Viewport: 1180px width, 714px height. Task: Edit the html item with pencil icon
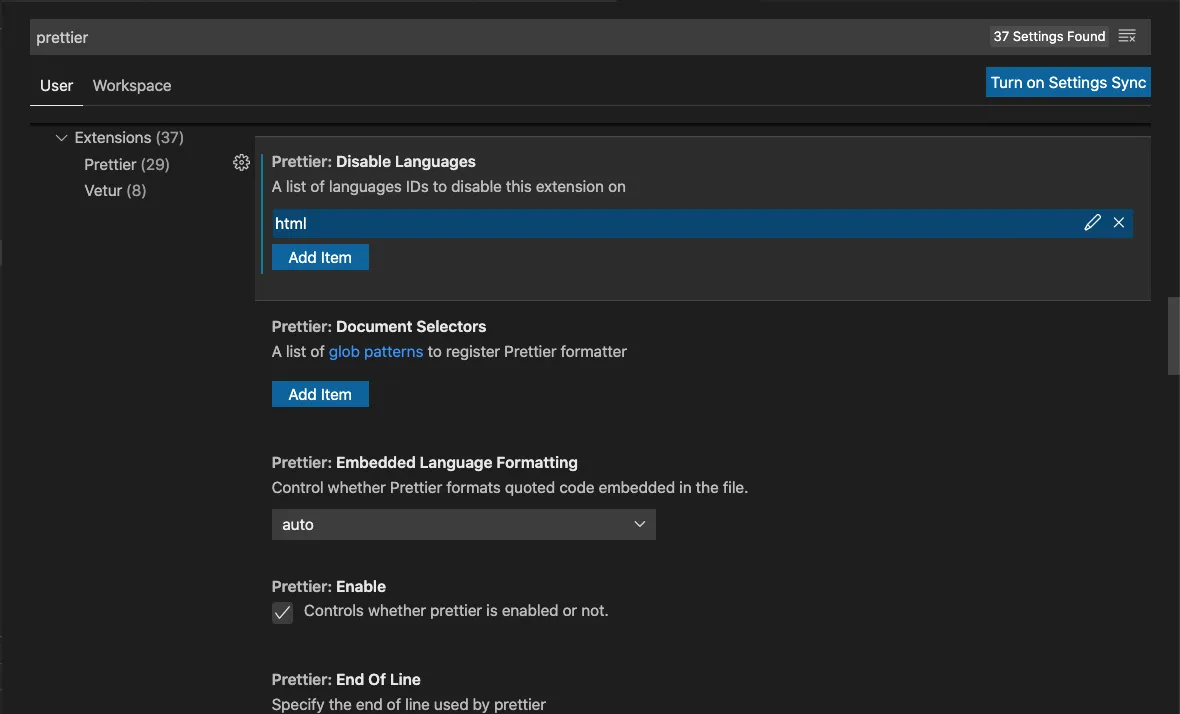coord(1092,223)
